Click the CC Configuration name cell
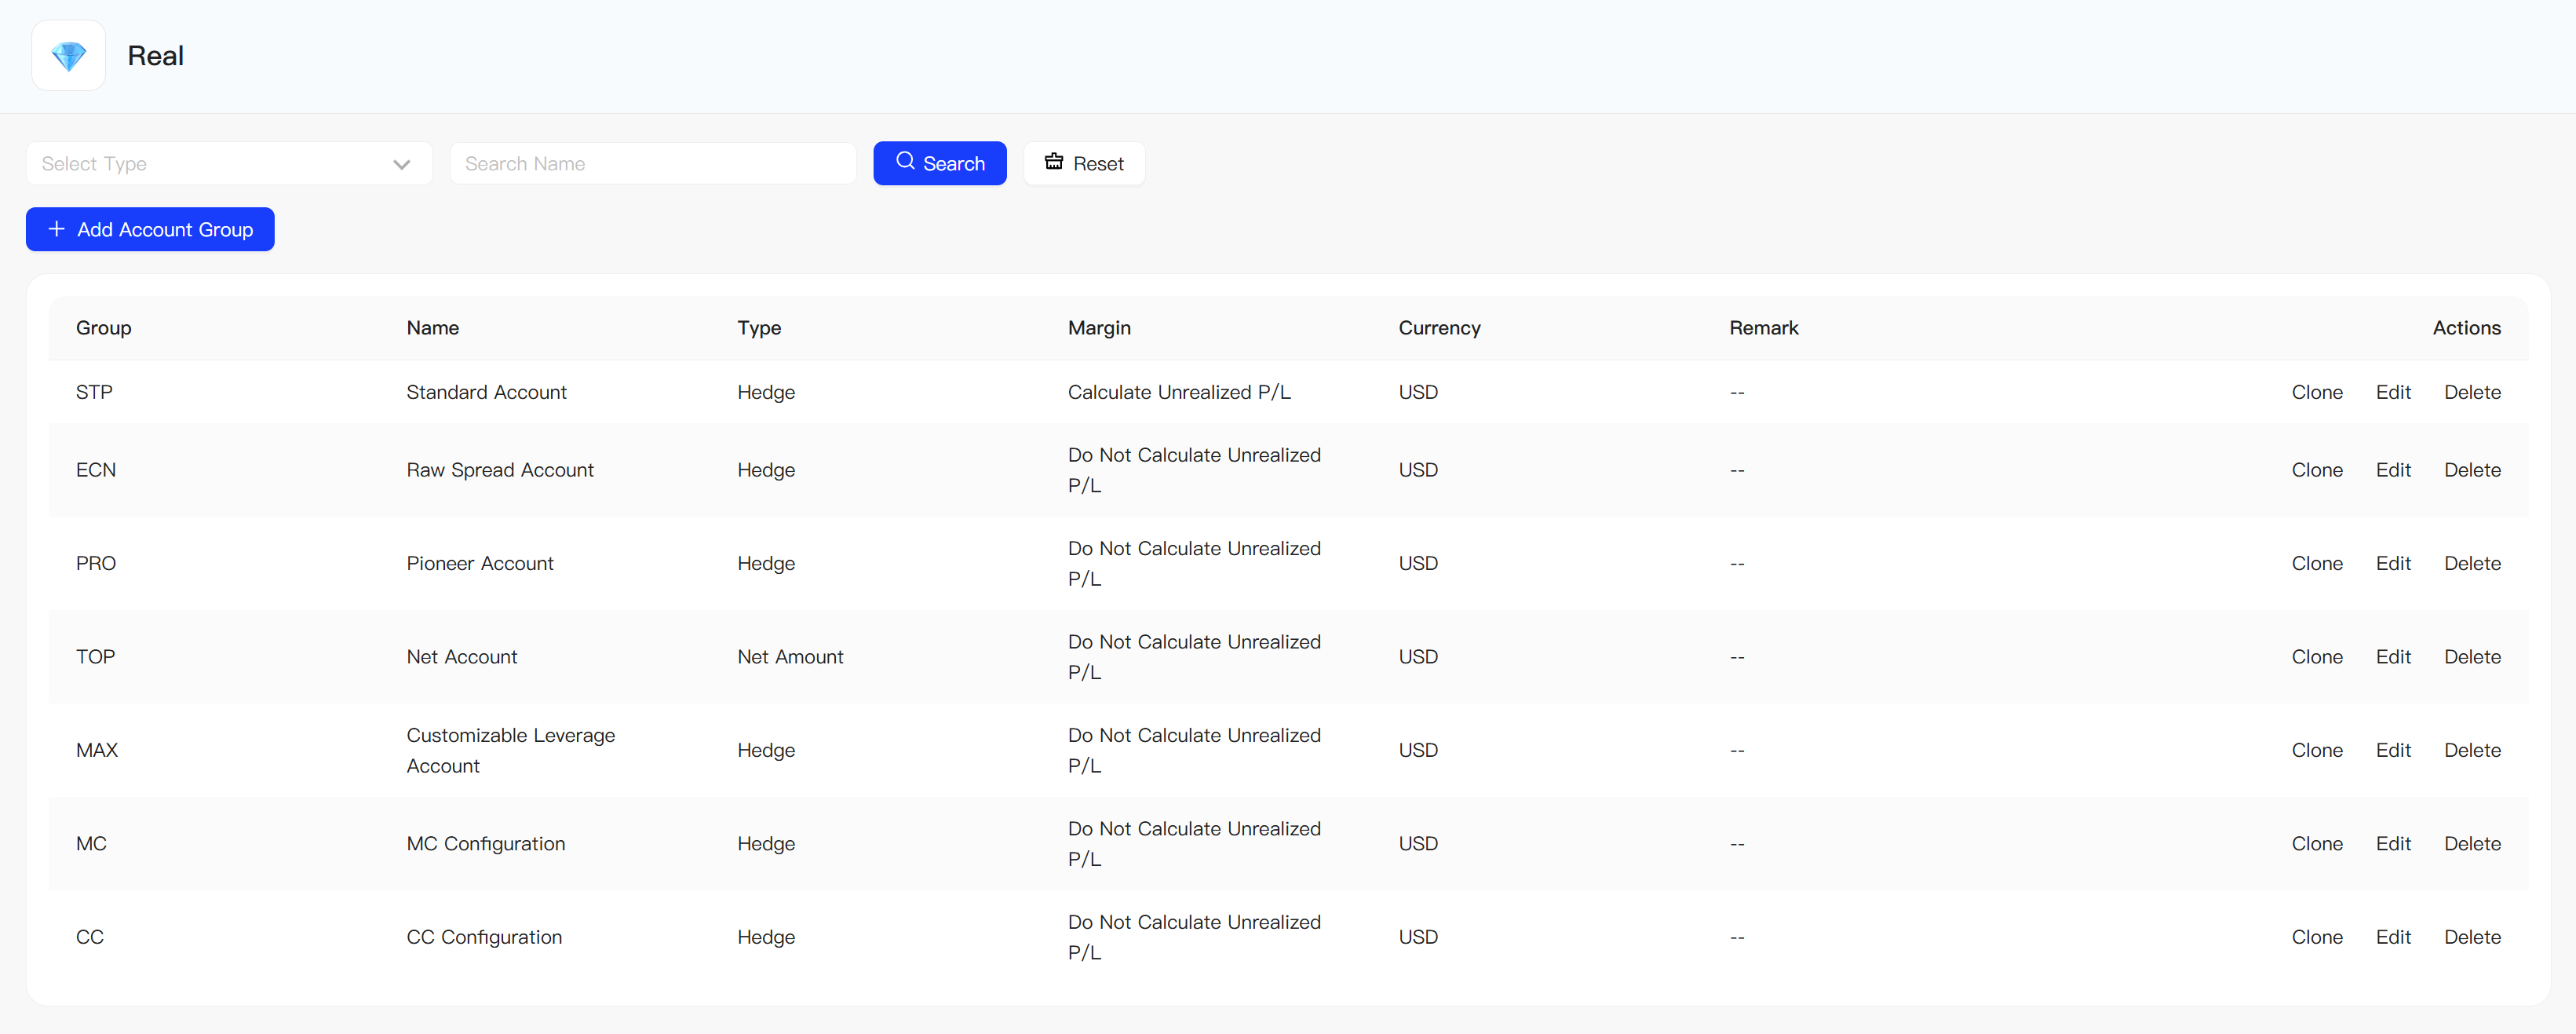 coord(484,937)
